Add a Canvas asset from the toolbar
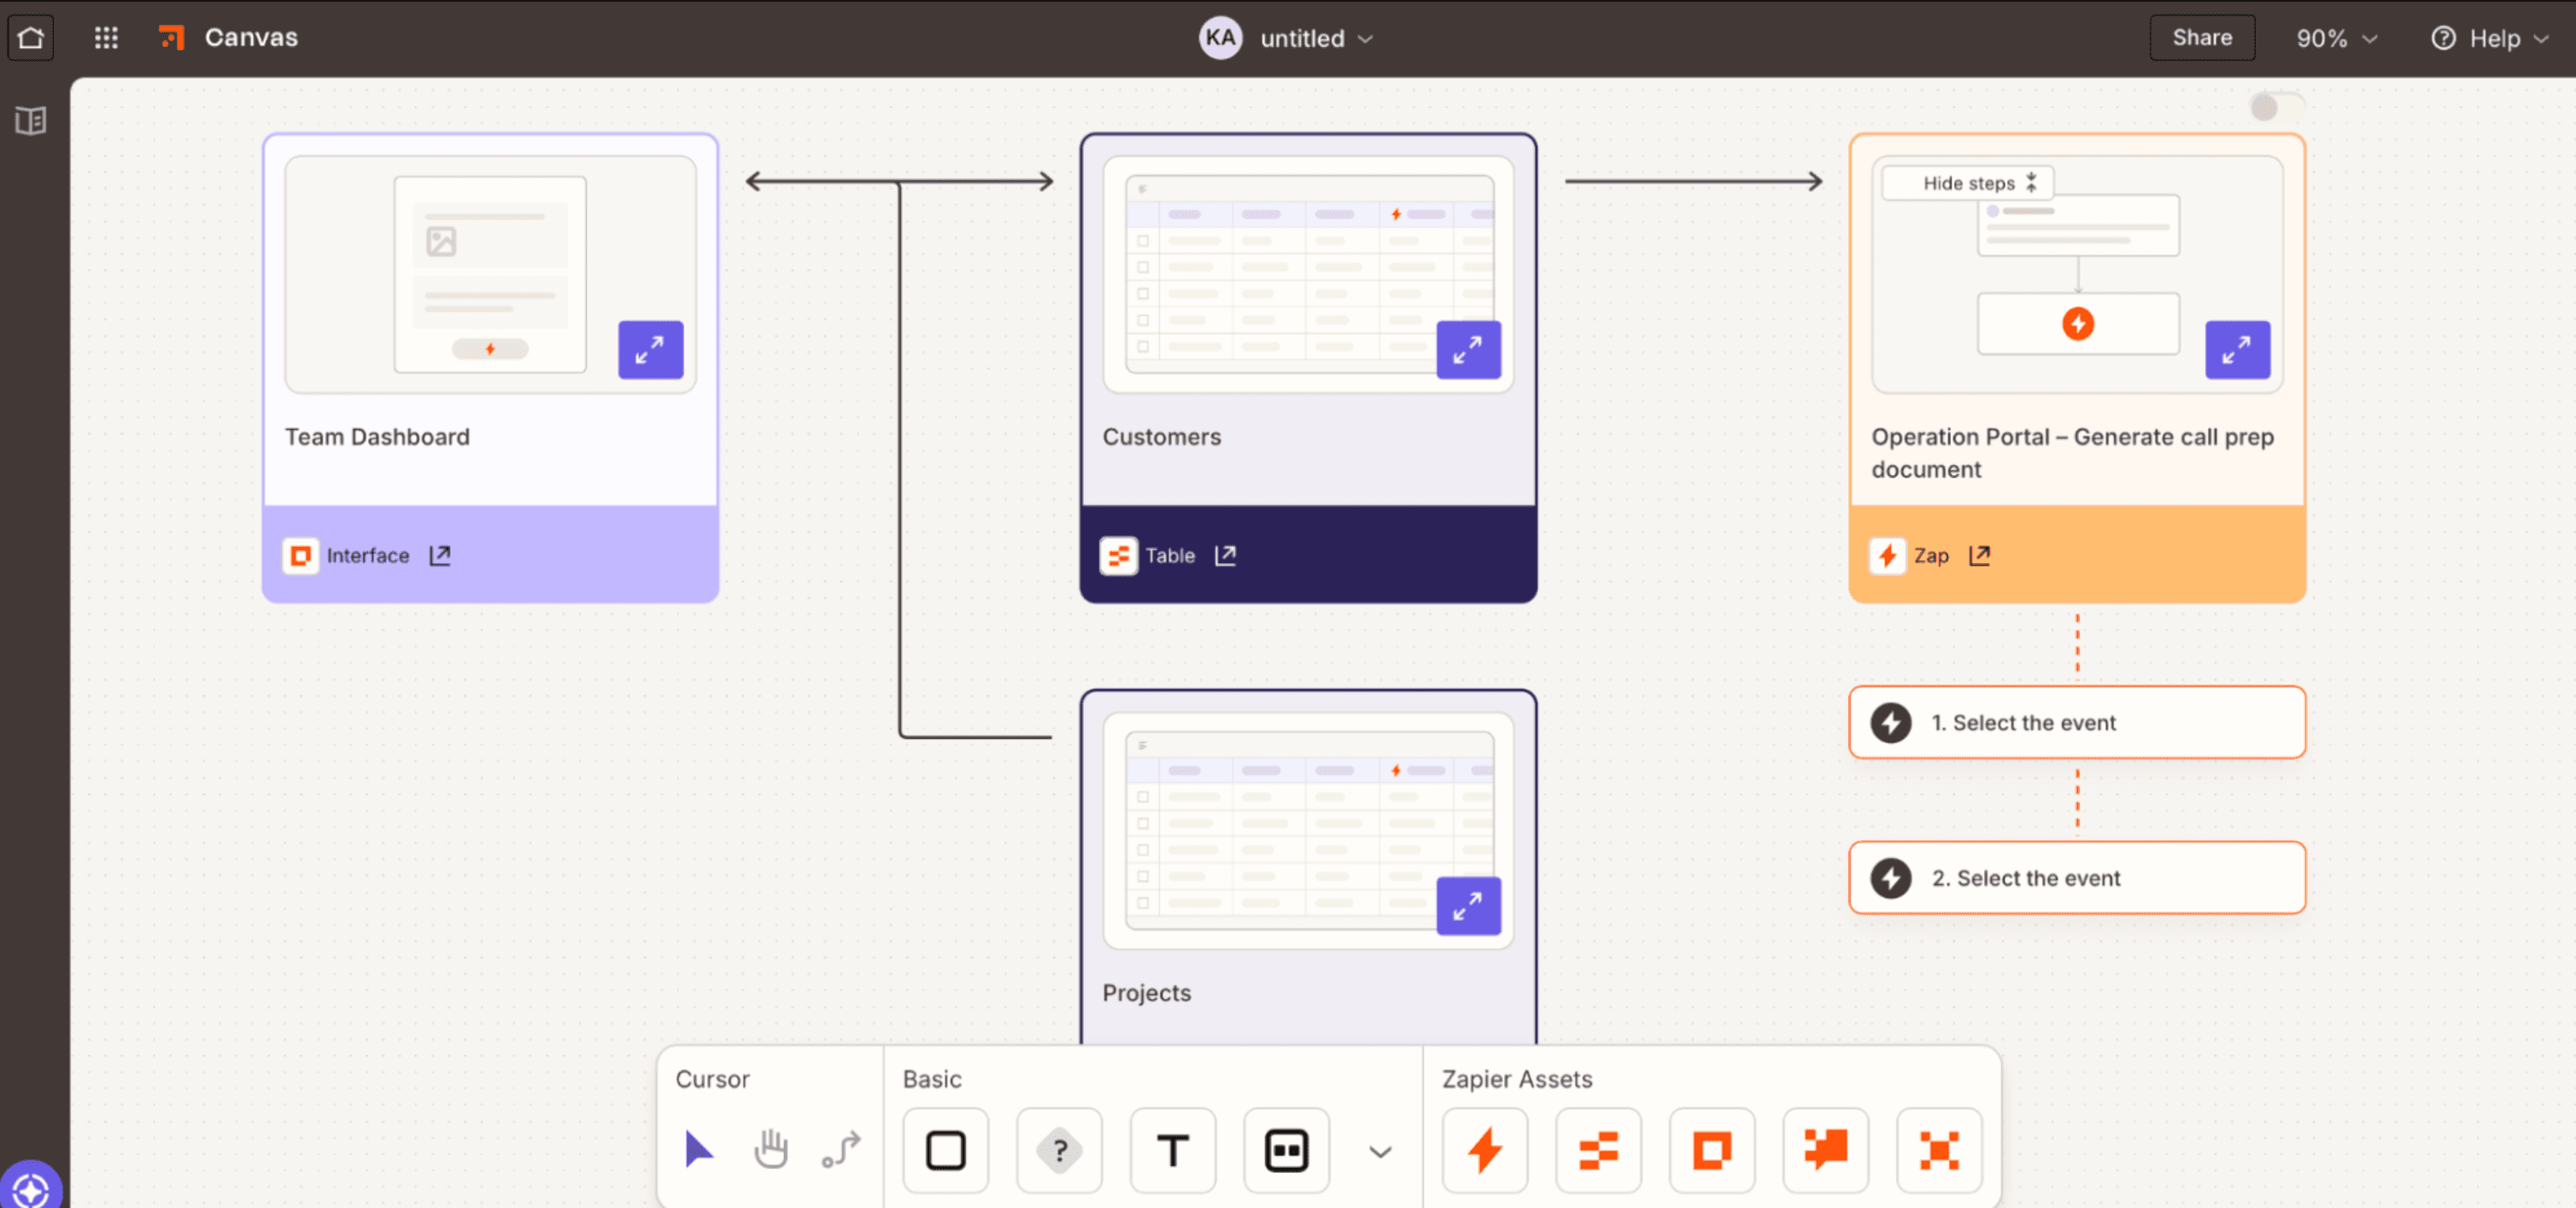The width and height of the screenshot is (2576, 1208). 1939,1150
